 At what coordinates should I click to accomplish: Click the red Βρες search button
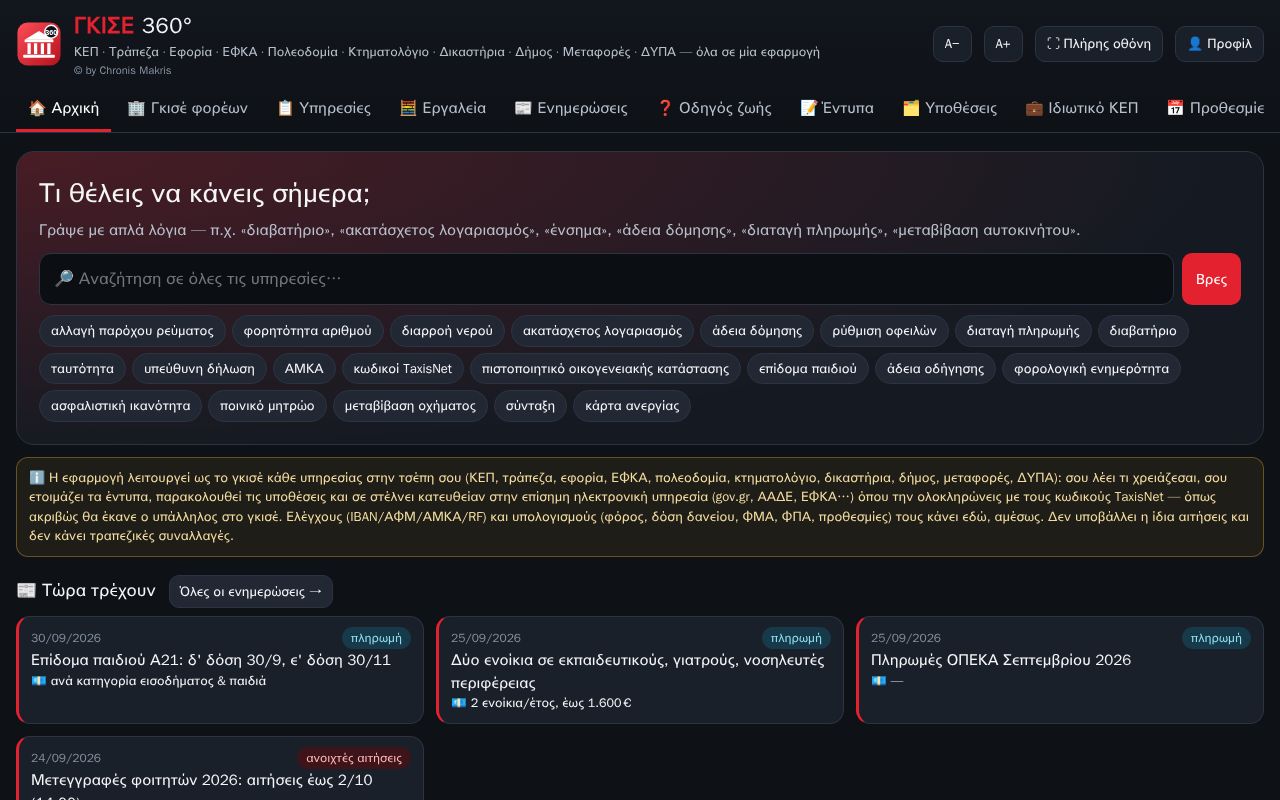pyautogui.click(x=1211, y=279)
